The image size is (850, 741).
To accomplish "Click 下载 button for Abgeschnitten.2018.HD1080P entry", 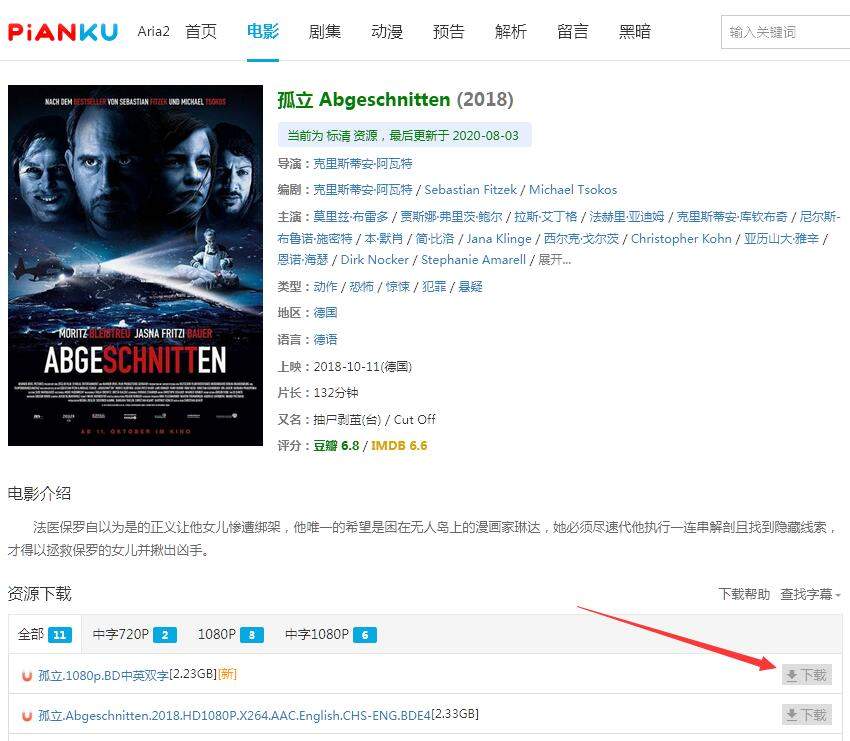I will [807, 715].
